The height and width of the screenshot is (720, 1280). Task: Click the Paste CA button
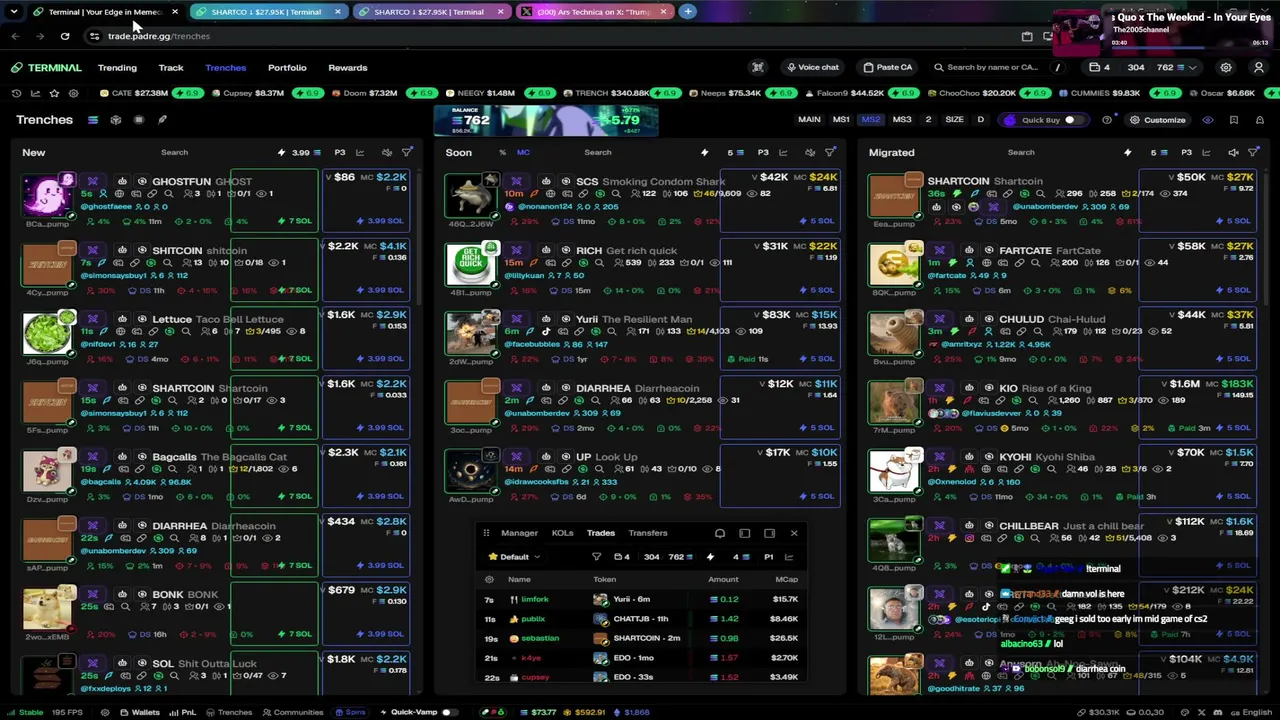click(x=887, y=68)
